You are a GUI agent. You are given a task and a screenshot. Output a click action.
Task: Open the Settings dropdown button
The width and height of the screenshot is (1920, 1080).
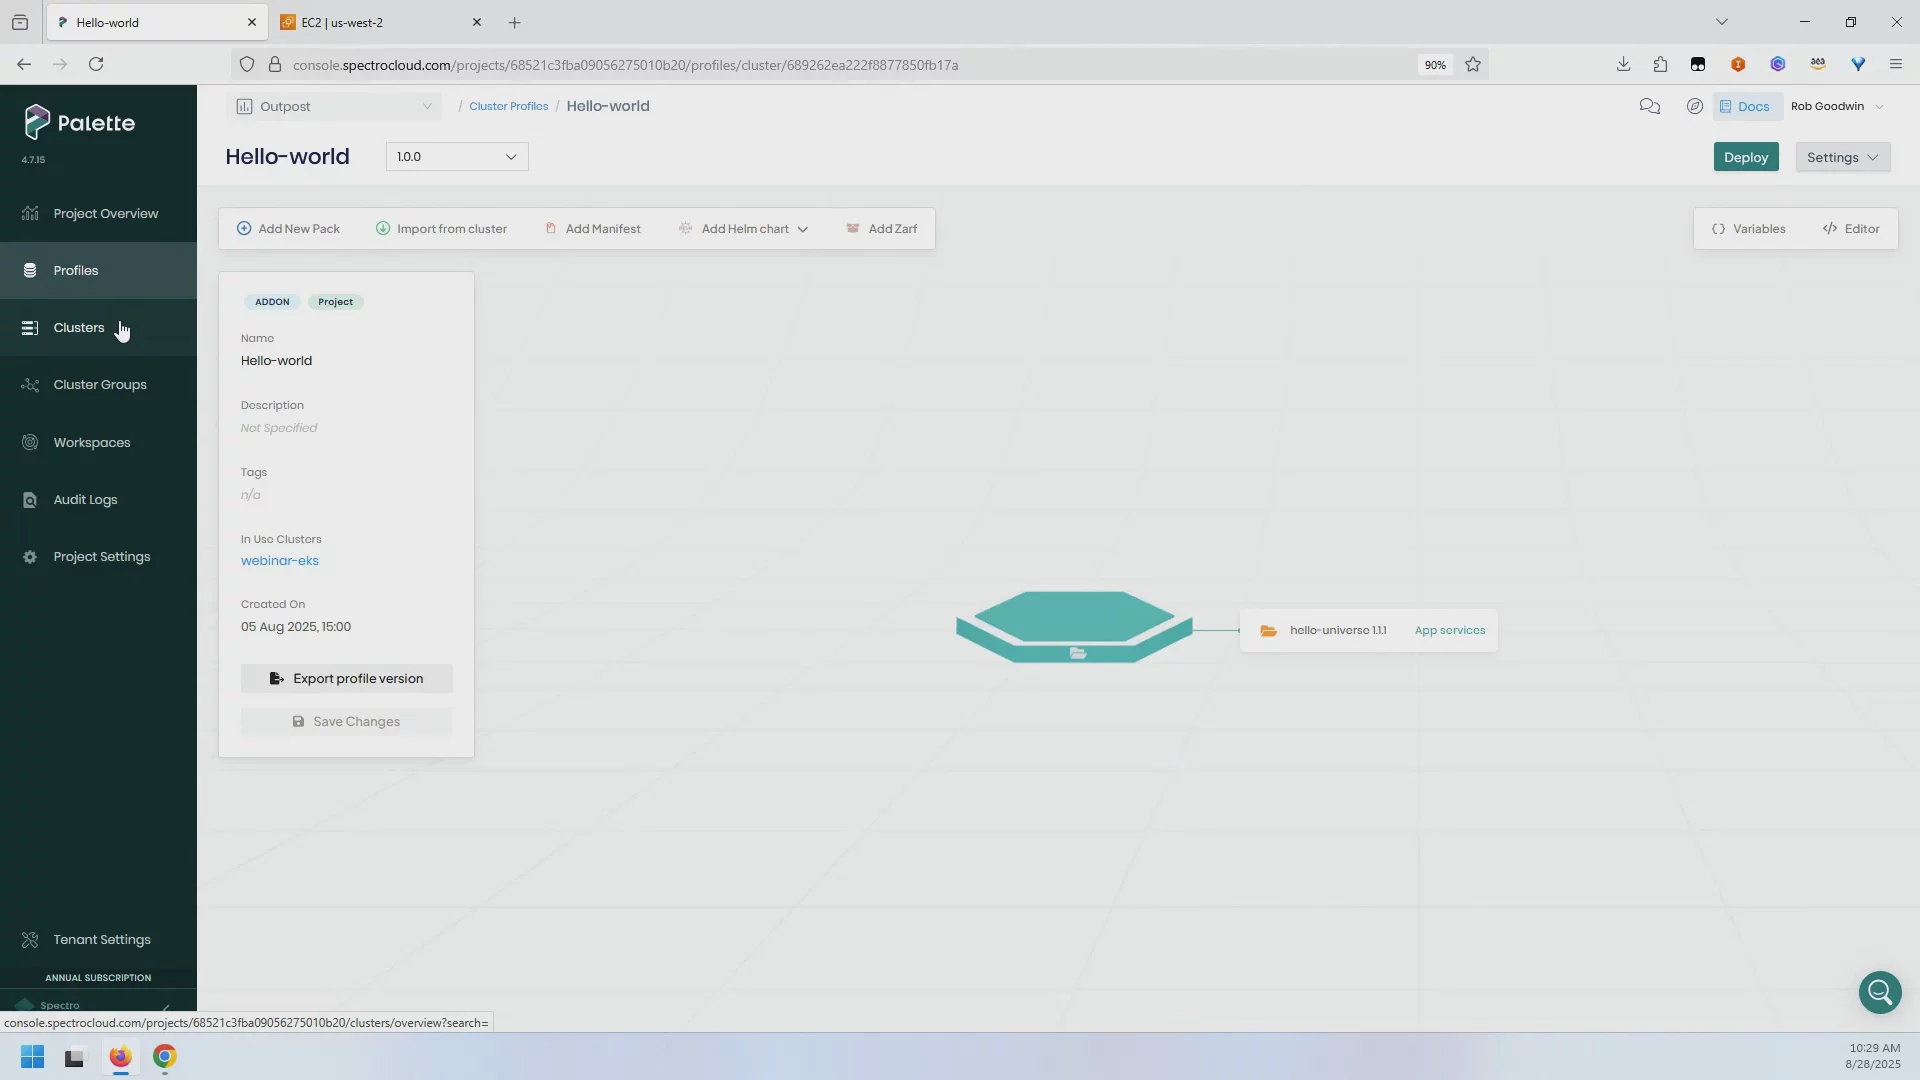(1842, 157)
